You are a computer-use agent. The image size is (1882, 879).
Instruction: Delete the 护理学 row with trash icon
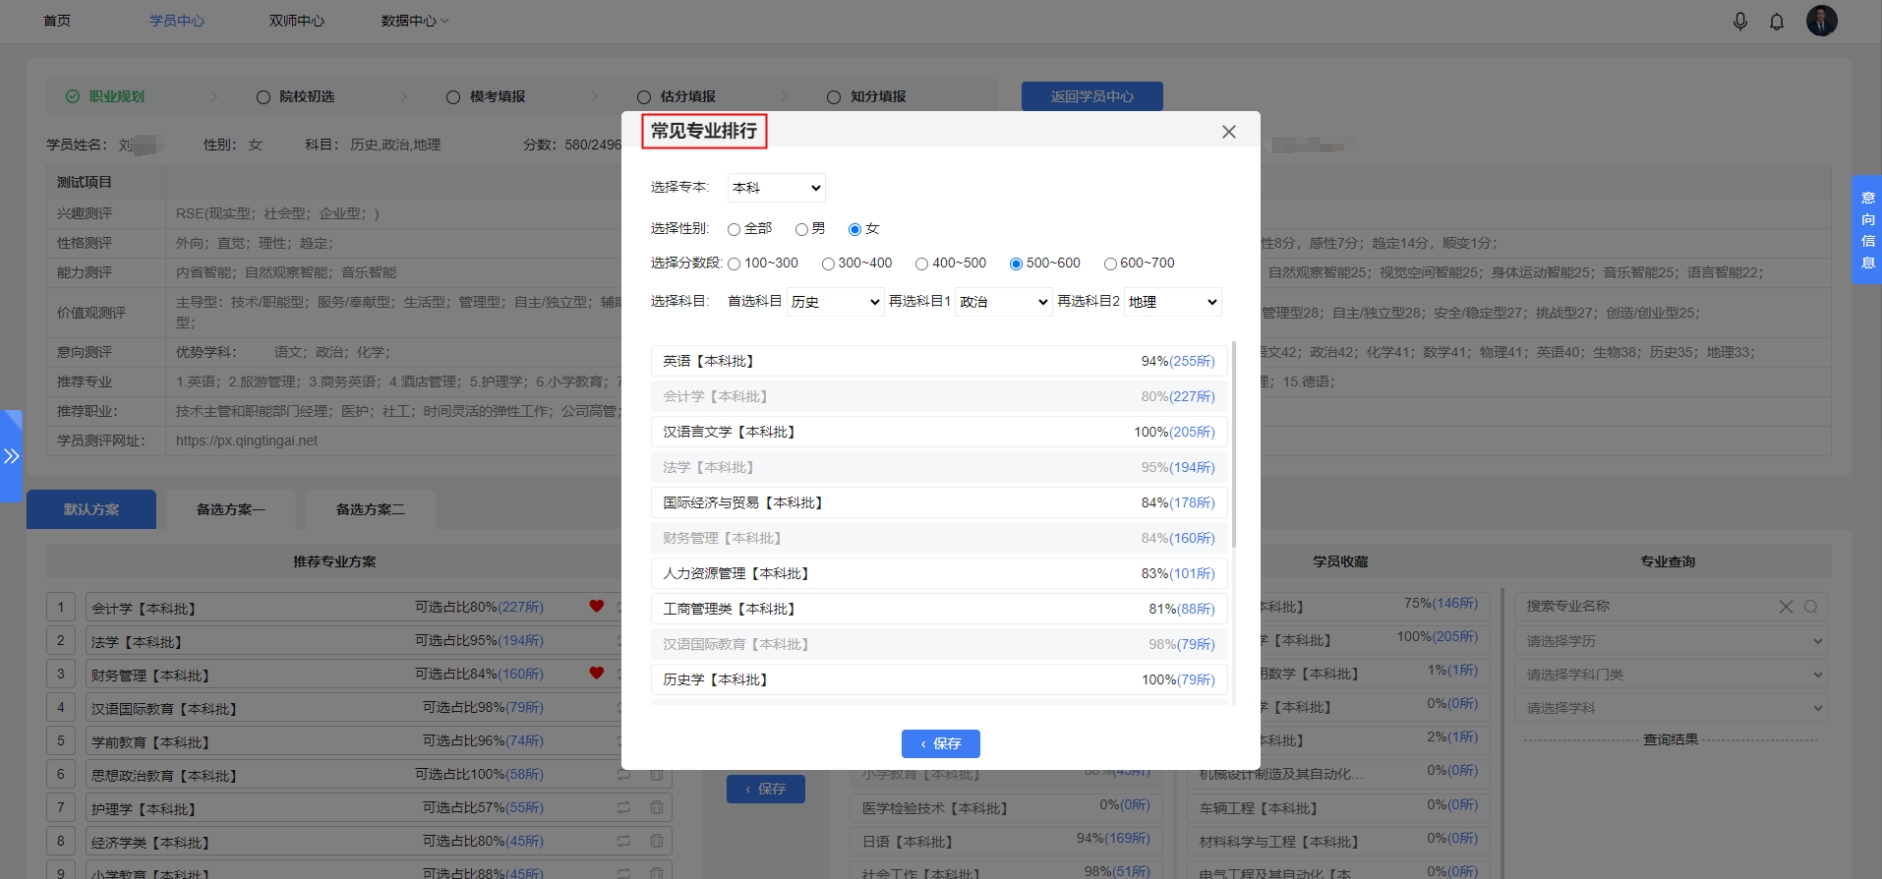(x=657, y=807)
